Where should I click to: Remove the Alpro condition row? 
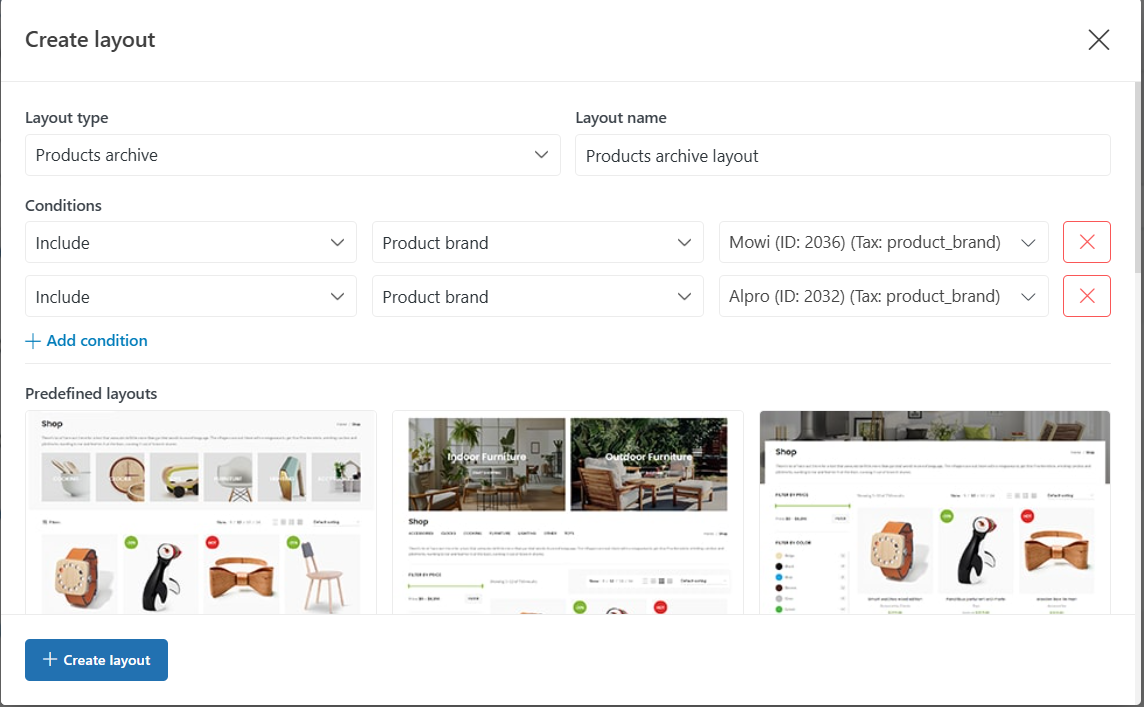pos(1086,296)
